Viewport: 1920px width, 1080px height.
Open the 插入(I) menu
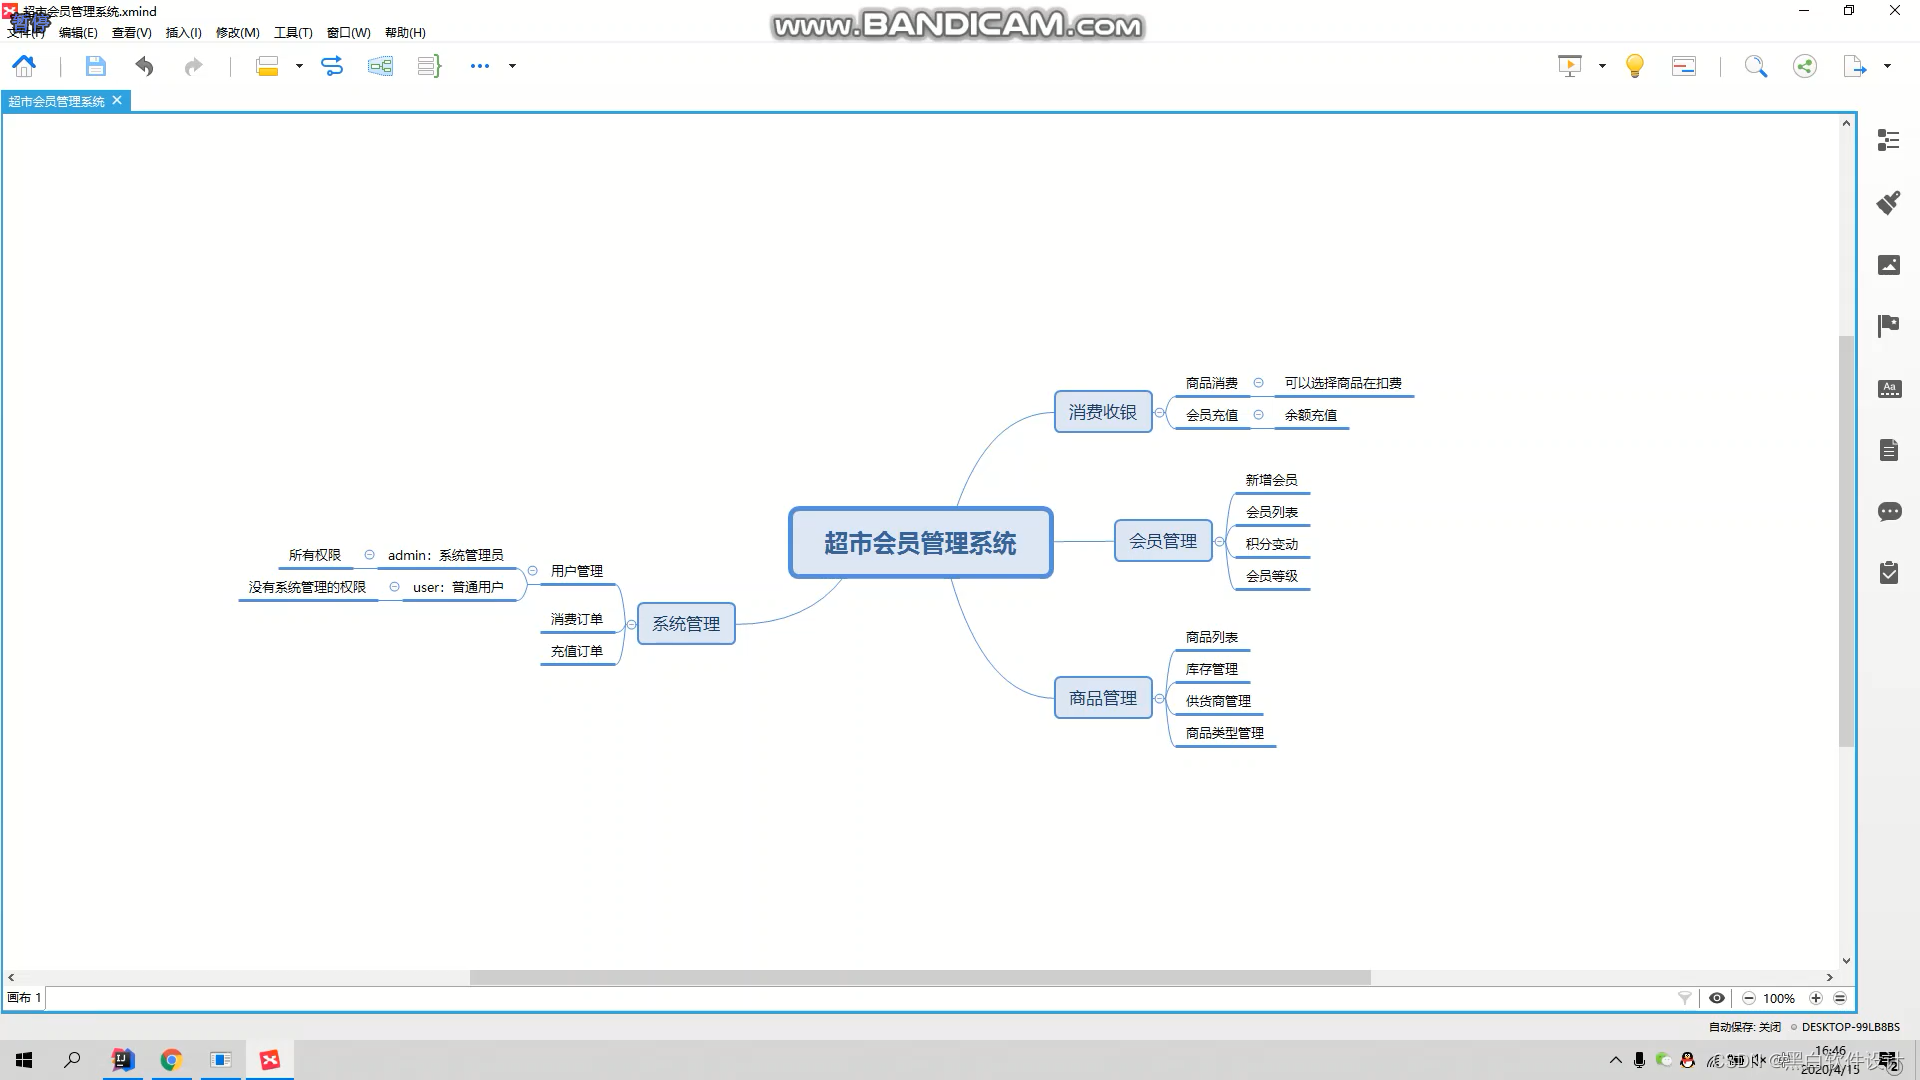[x=183, y=32]
